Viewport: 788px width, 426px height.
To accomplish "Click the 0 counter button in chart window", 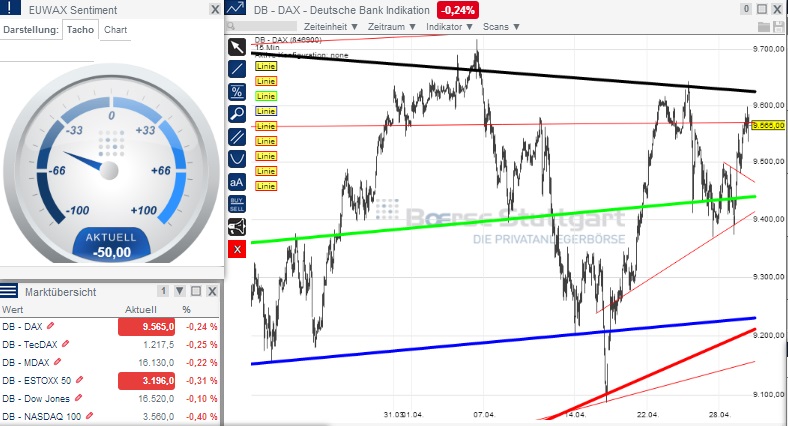I will 746,9.
